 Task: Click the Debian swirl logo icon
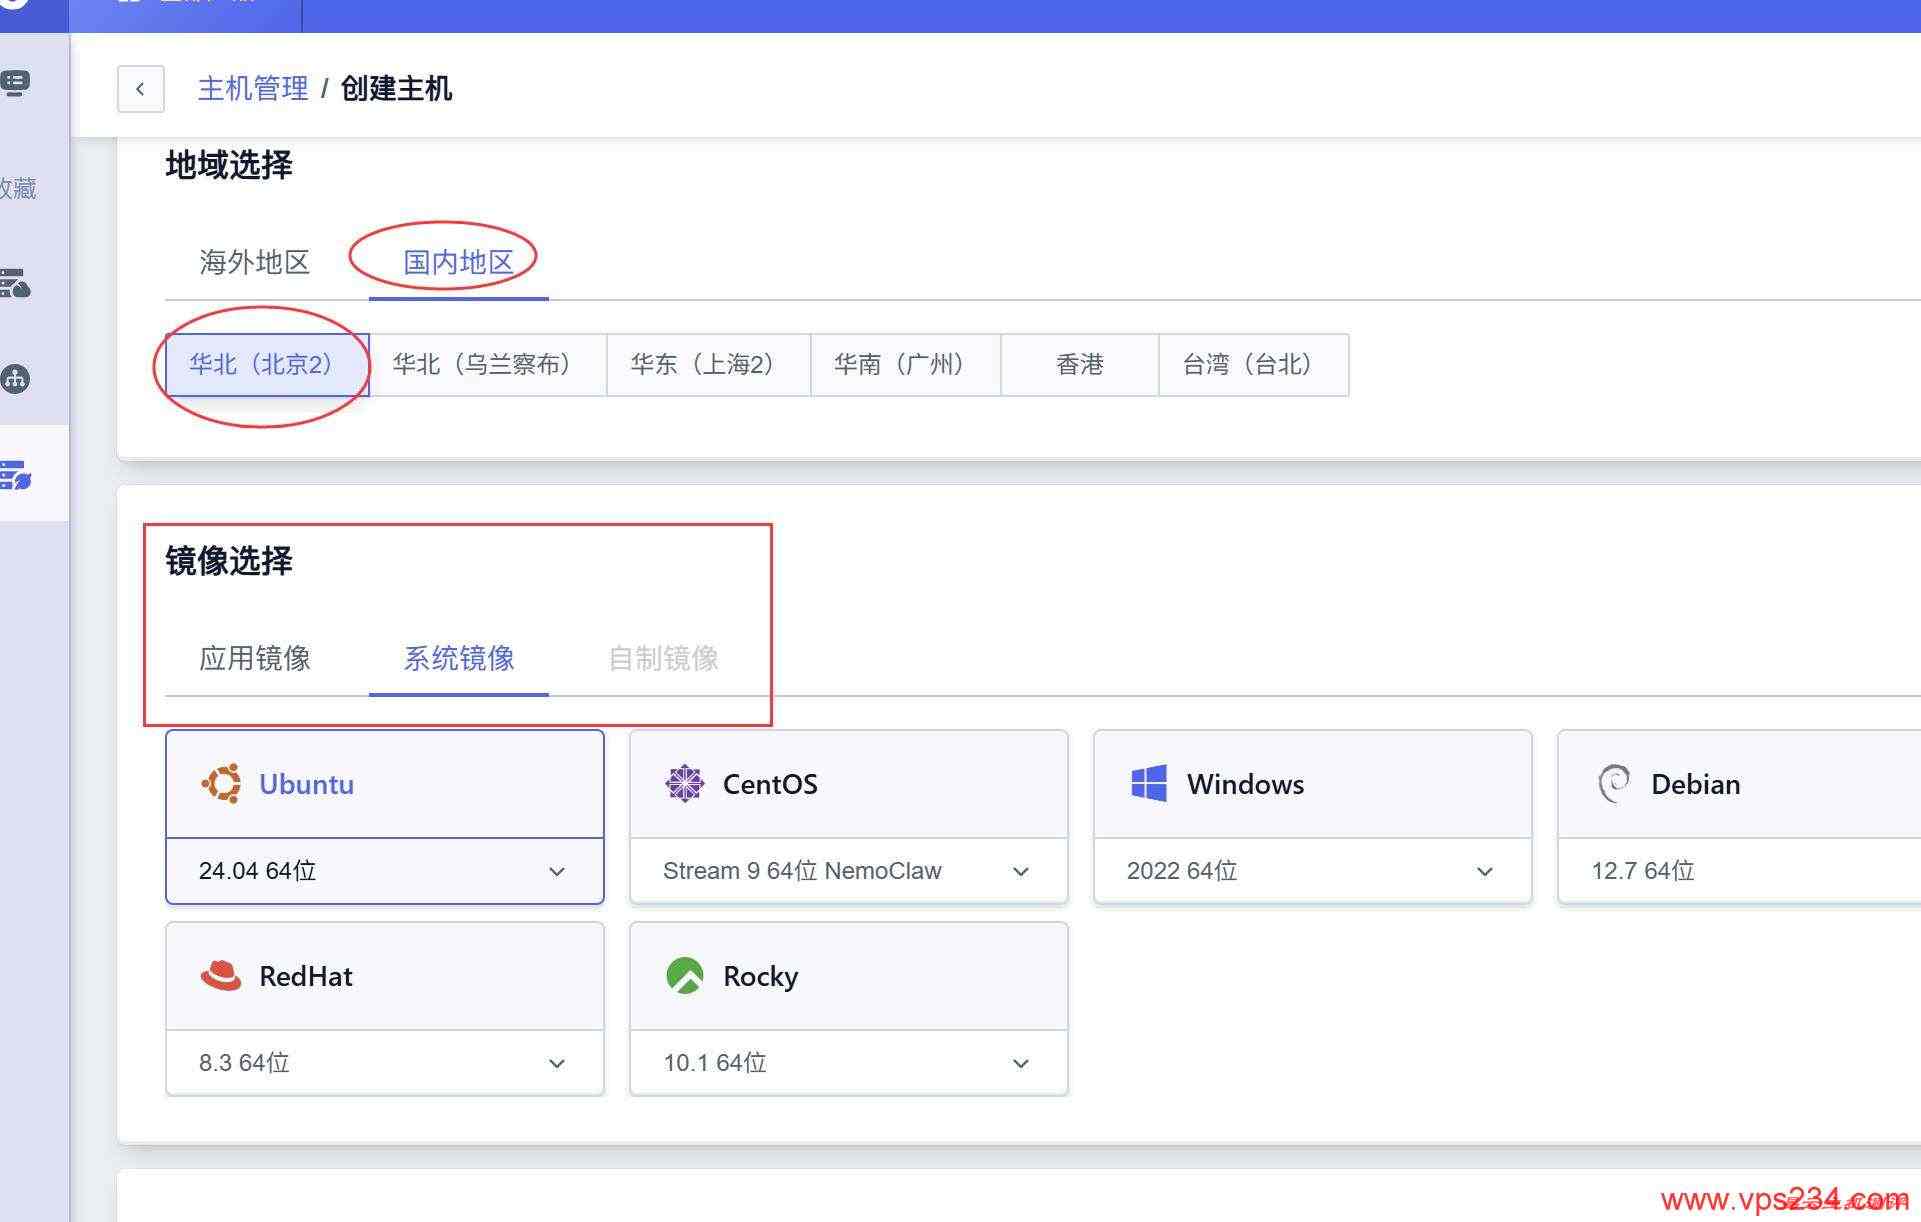[x=1613, y=784]
